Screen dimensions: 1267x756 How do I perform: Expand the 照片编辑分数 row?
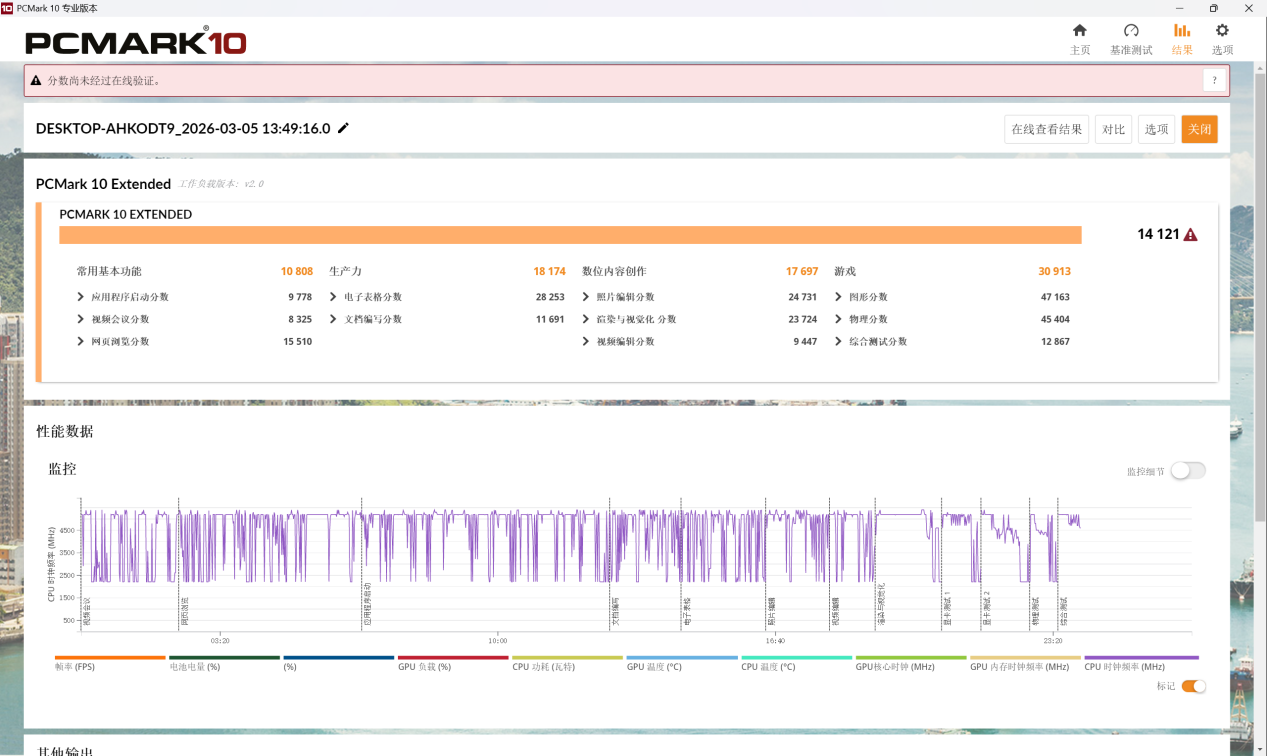(x=586, y=297)
